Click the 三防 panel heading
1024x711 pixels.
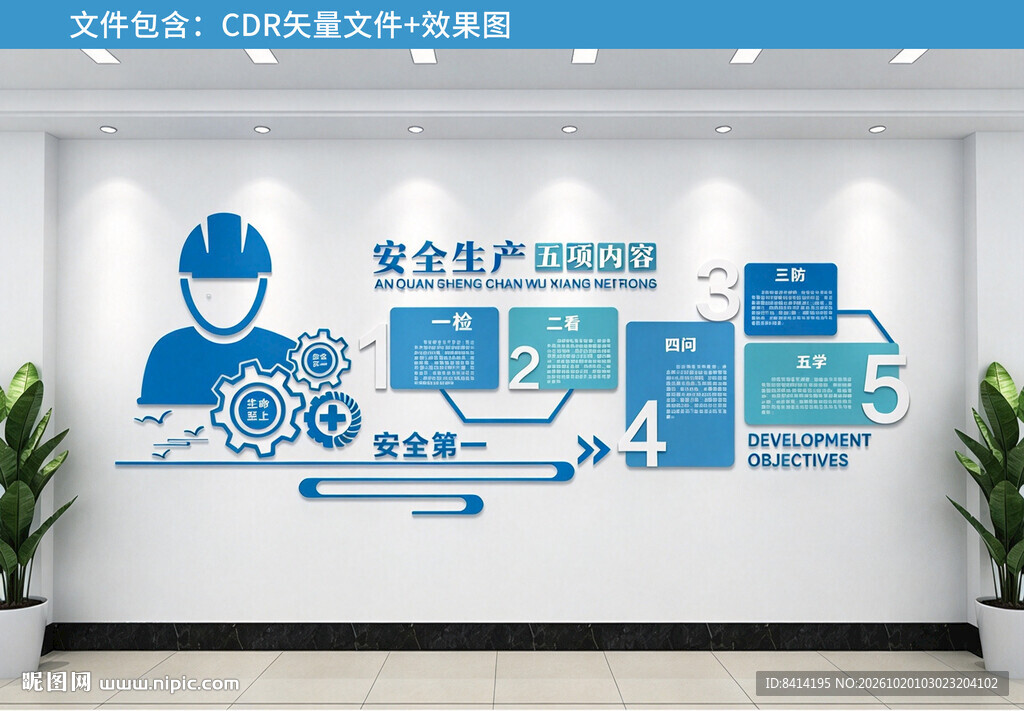coord(790,275)
